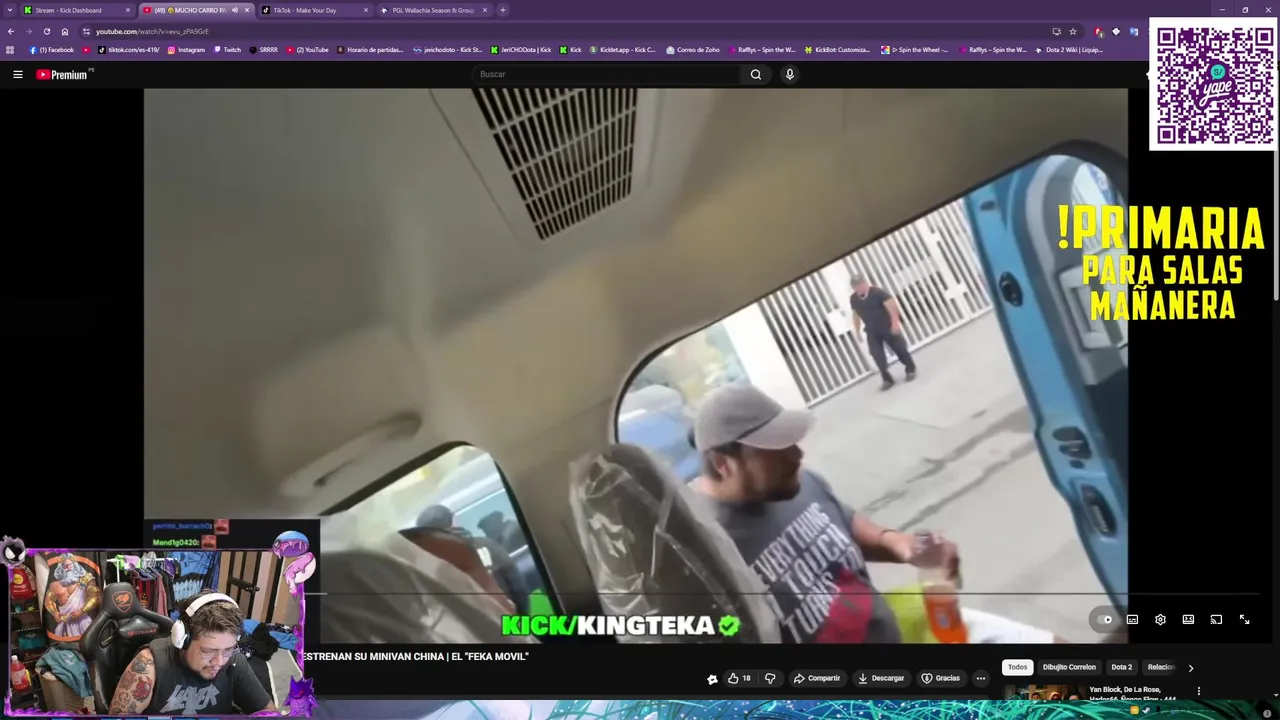Open the player settings gear
The height and width of the screenshot is (720, 1280).
[1160, 619]
